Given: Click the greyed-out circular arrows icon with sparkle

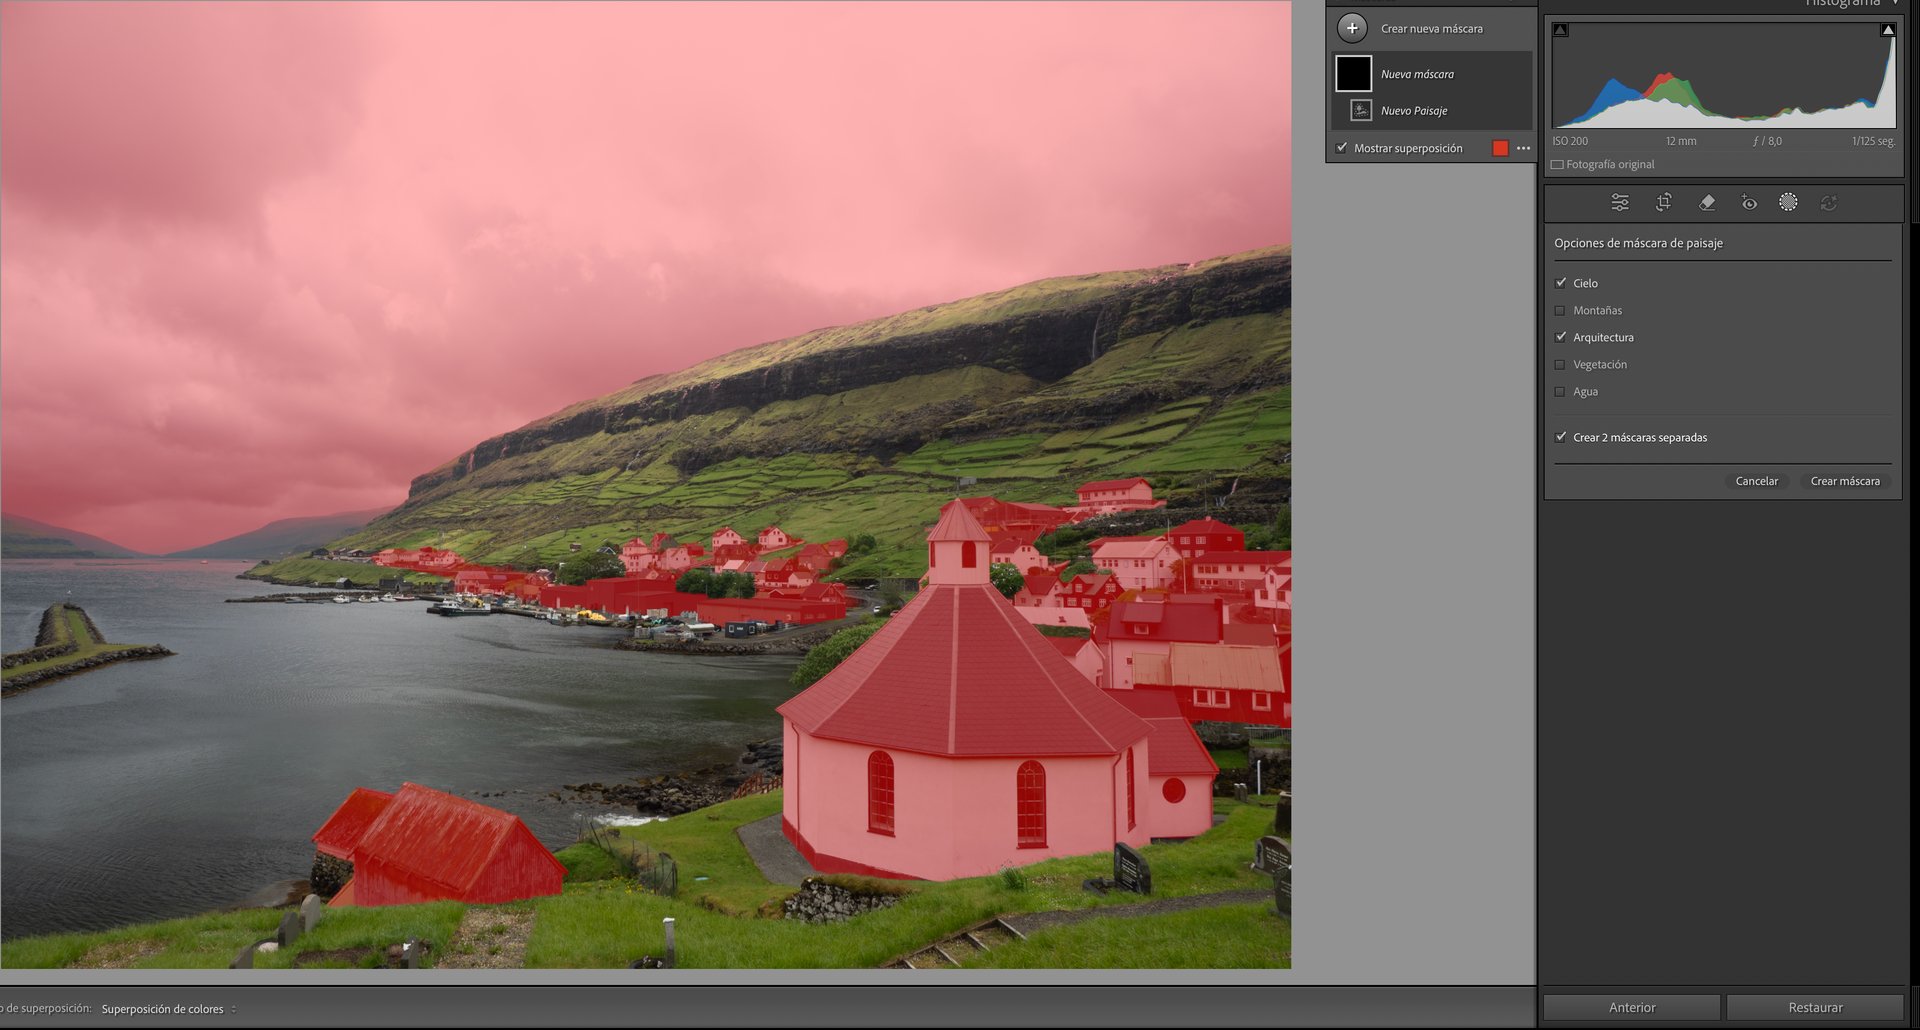Looking at the screenshot, I should pos(1828,202).
